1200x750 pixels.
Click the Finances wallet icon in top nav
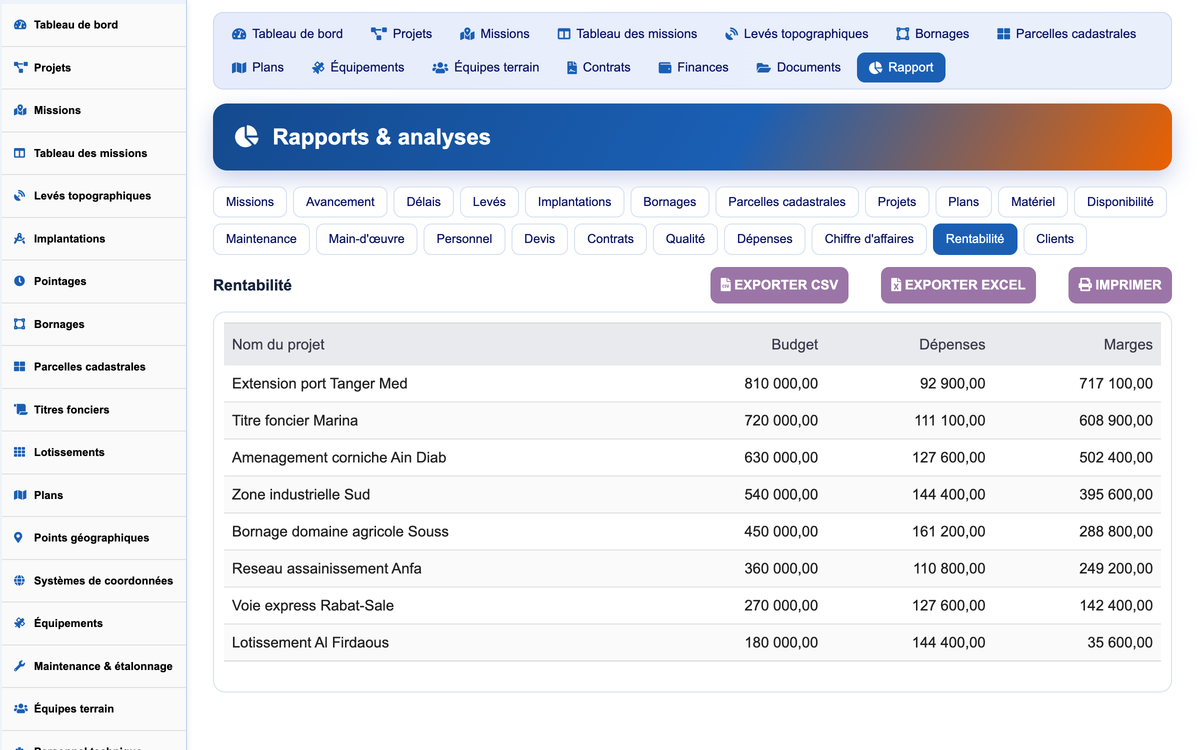click(665, 68)
